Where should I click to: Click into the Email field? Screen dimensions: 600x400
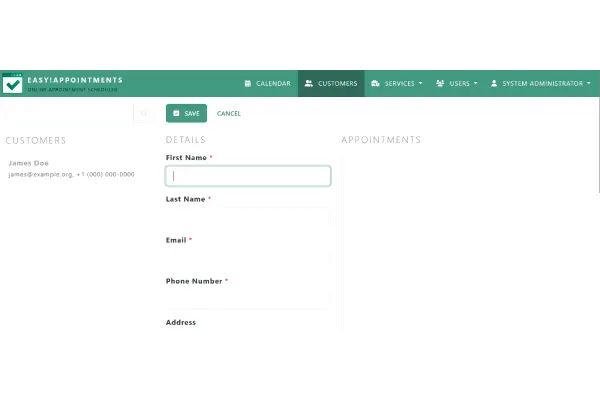[x=248, y=258]
